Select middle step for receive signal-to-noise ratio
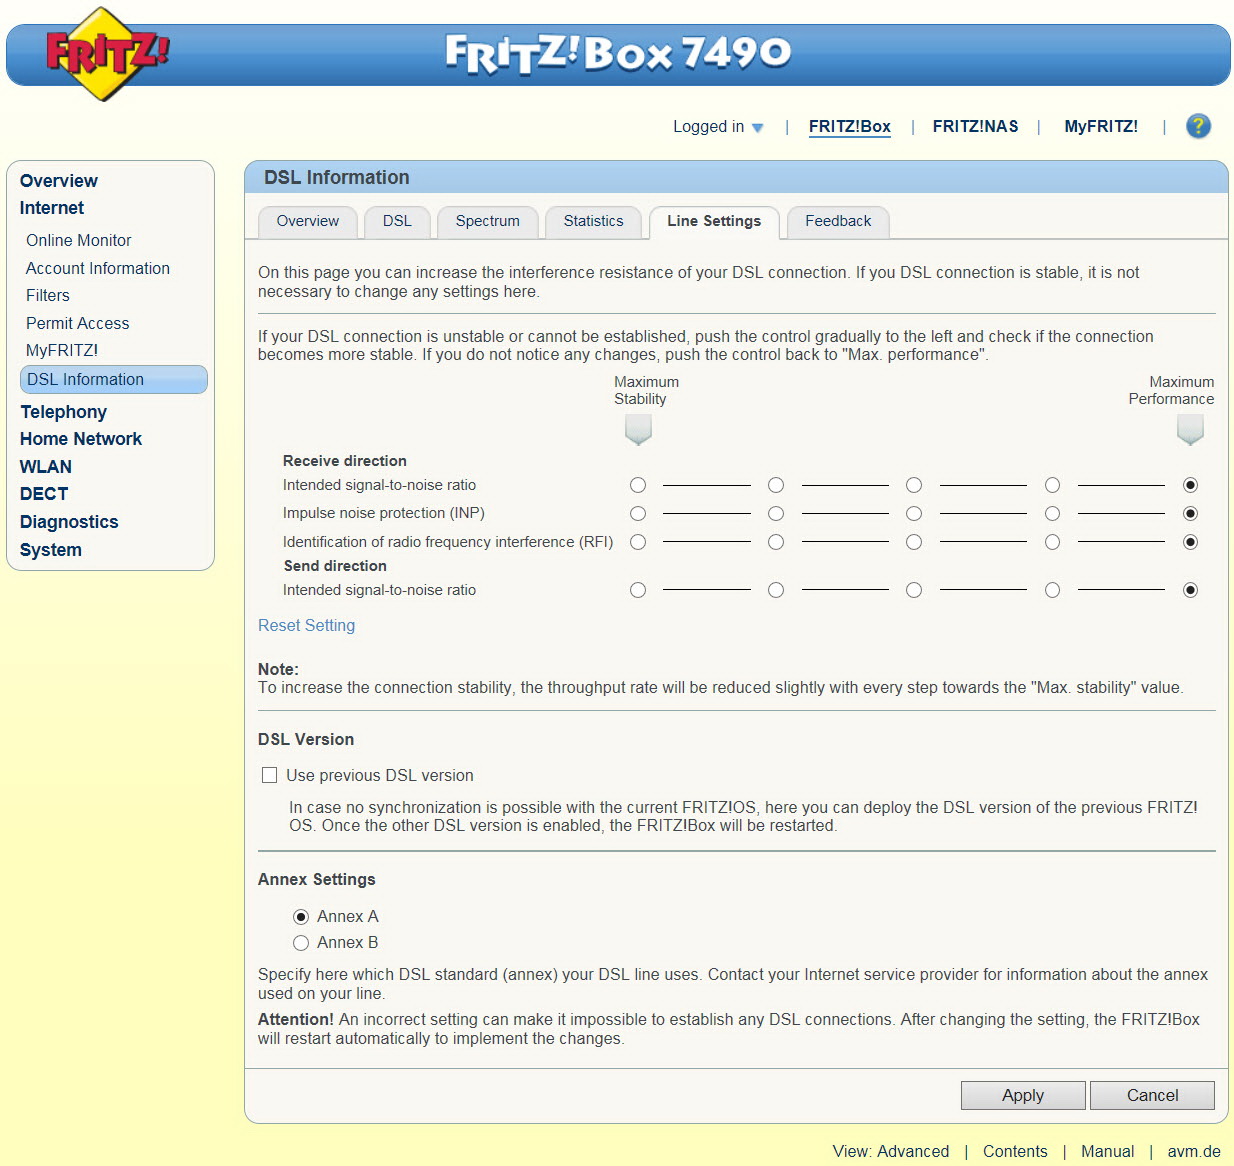 (914, 485)
